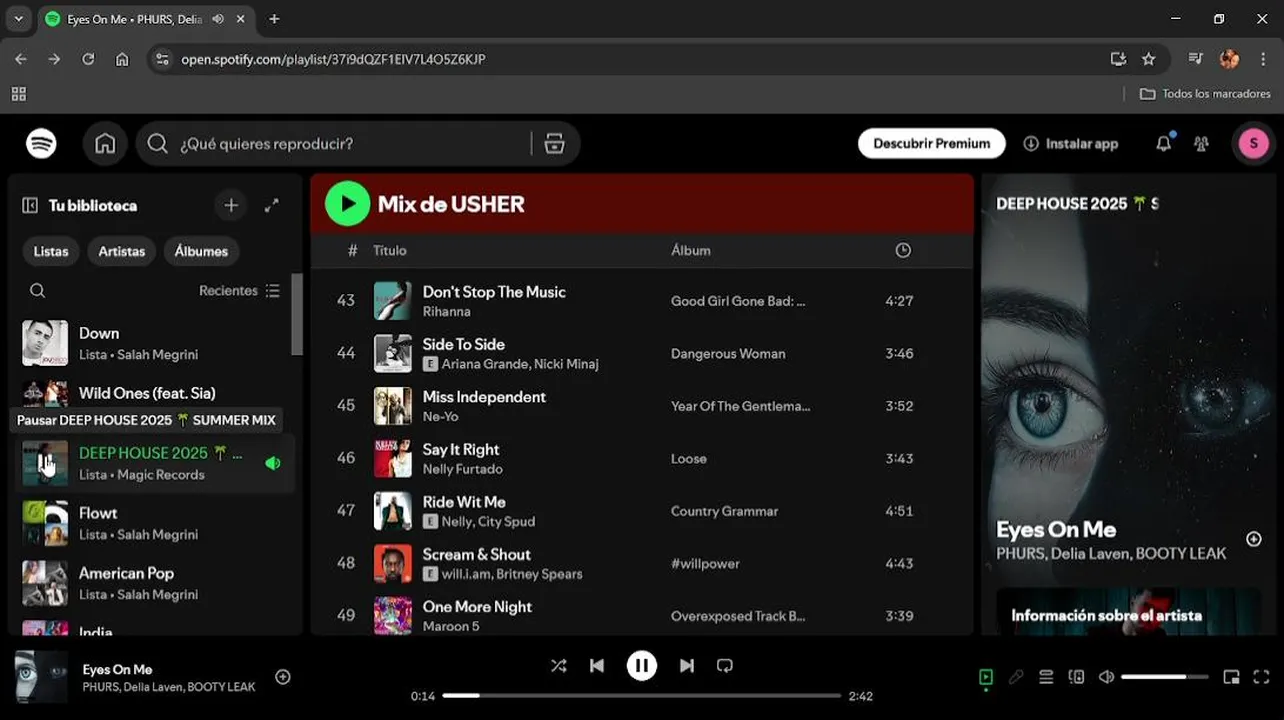This screenshot has width=1284, height=720.
Task: Select track Don't Stop The Music
Action: 494,292
